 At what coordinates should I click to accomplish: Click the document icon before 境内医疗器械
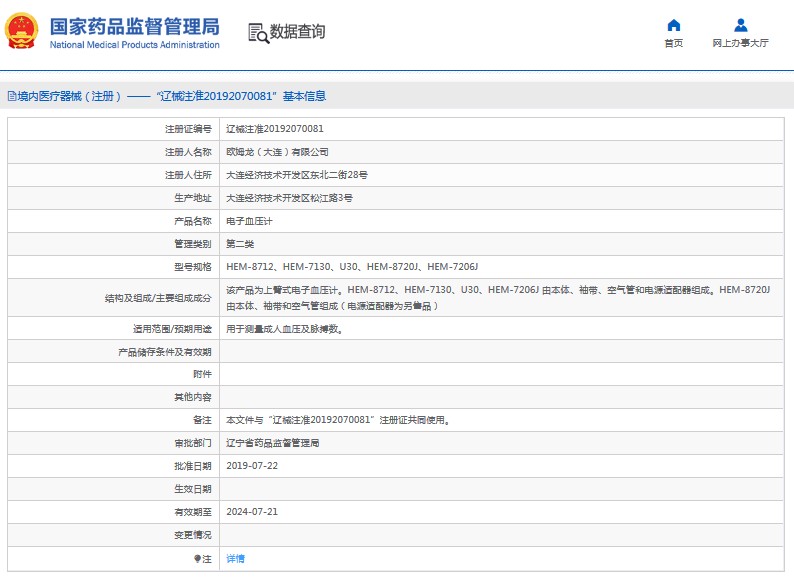12,96
